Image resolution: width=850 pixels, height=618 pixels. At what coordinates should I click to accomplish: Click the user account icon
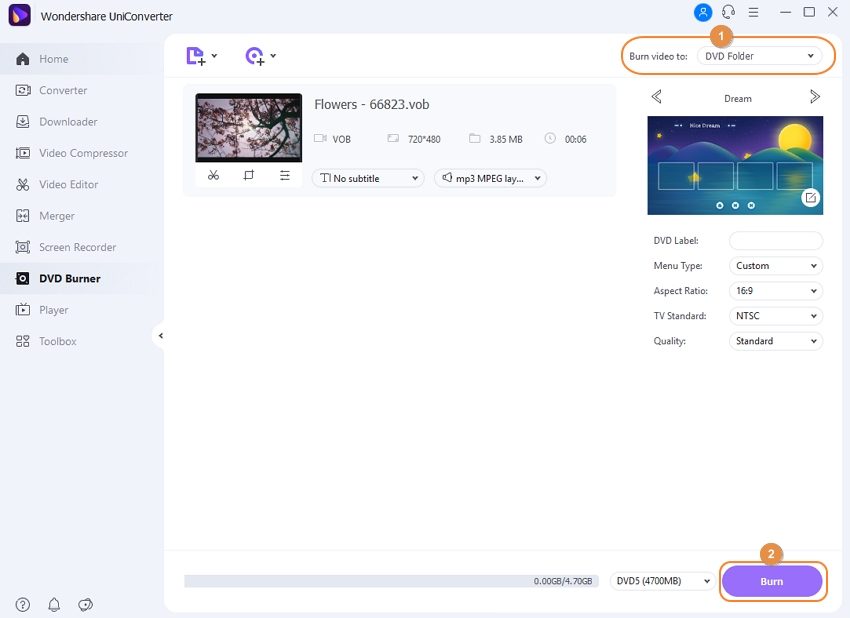(x=703, y=12)
